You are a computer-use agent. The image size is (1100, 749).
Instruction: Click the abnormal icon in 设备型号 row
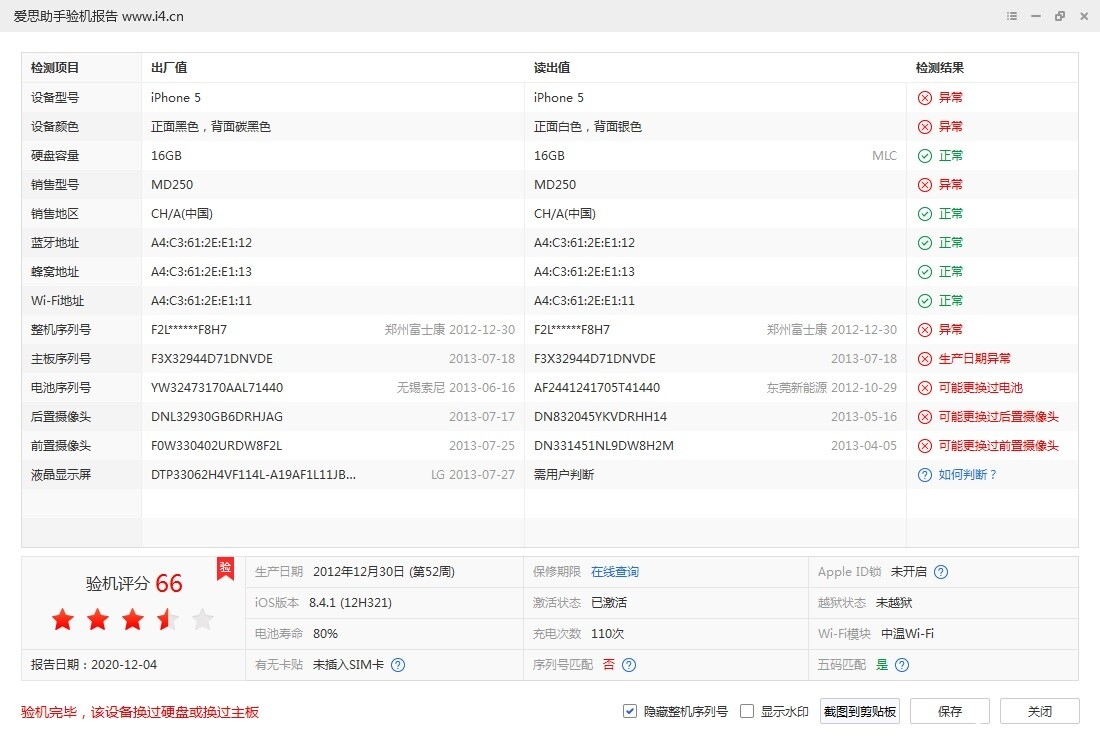coord(925,97)
